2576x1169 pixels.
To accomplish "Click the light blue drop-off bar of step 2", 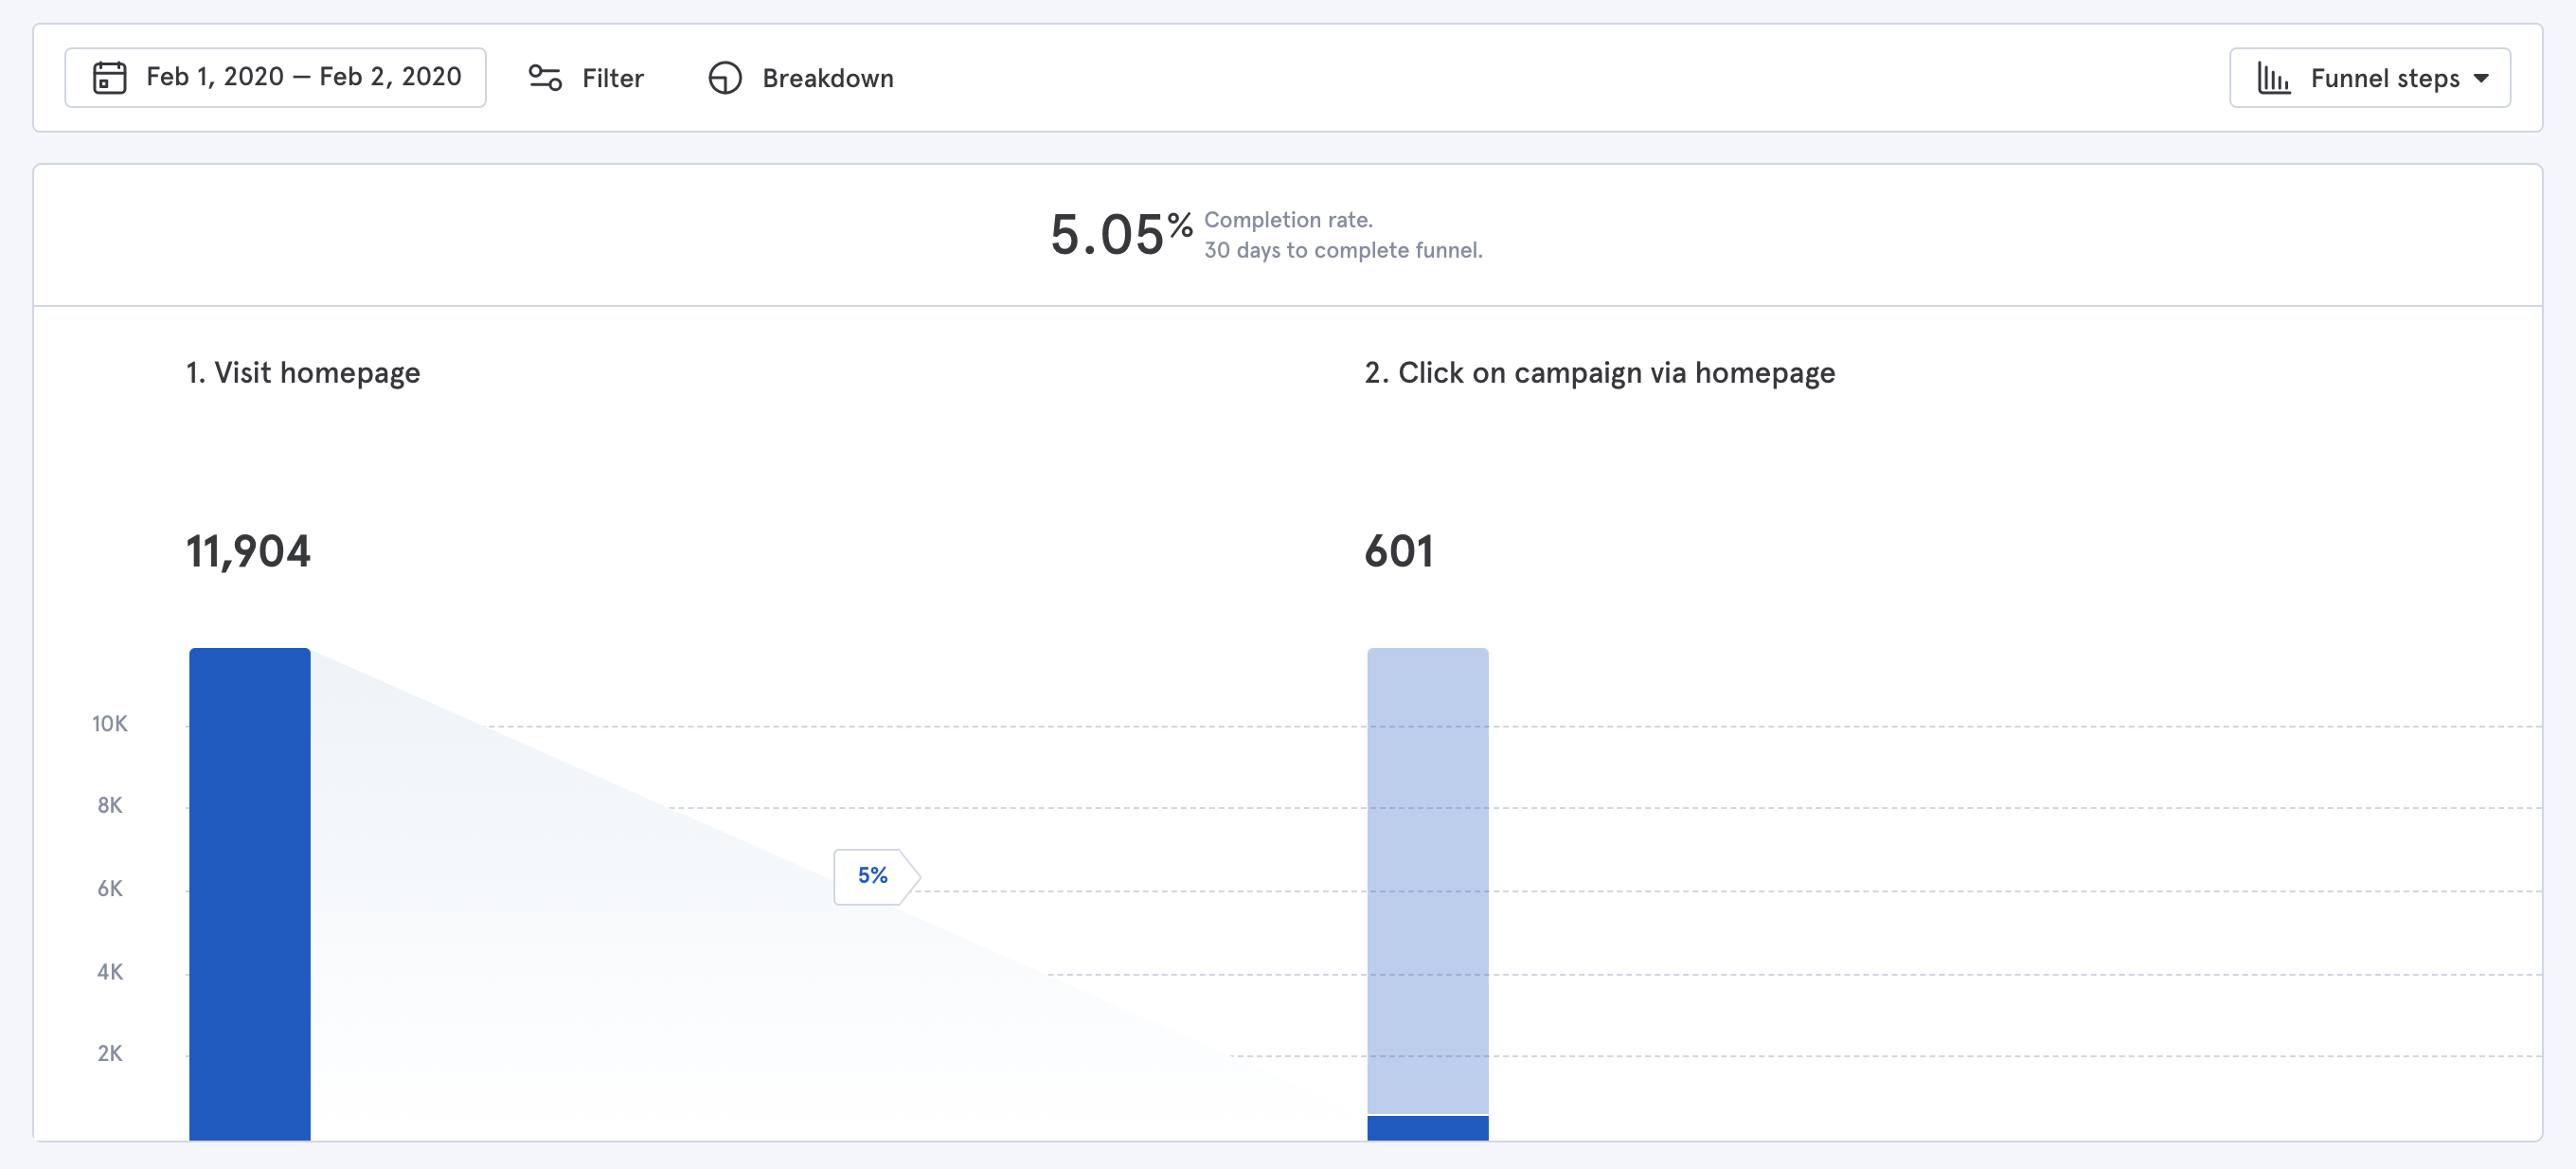I will tap(1427, 880).
